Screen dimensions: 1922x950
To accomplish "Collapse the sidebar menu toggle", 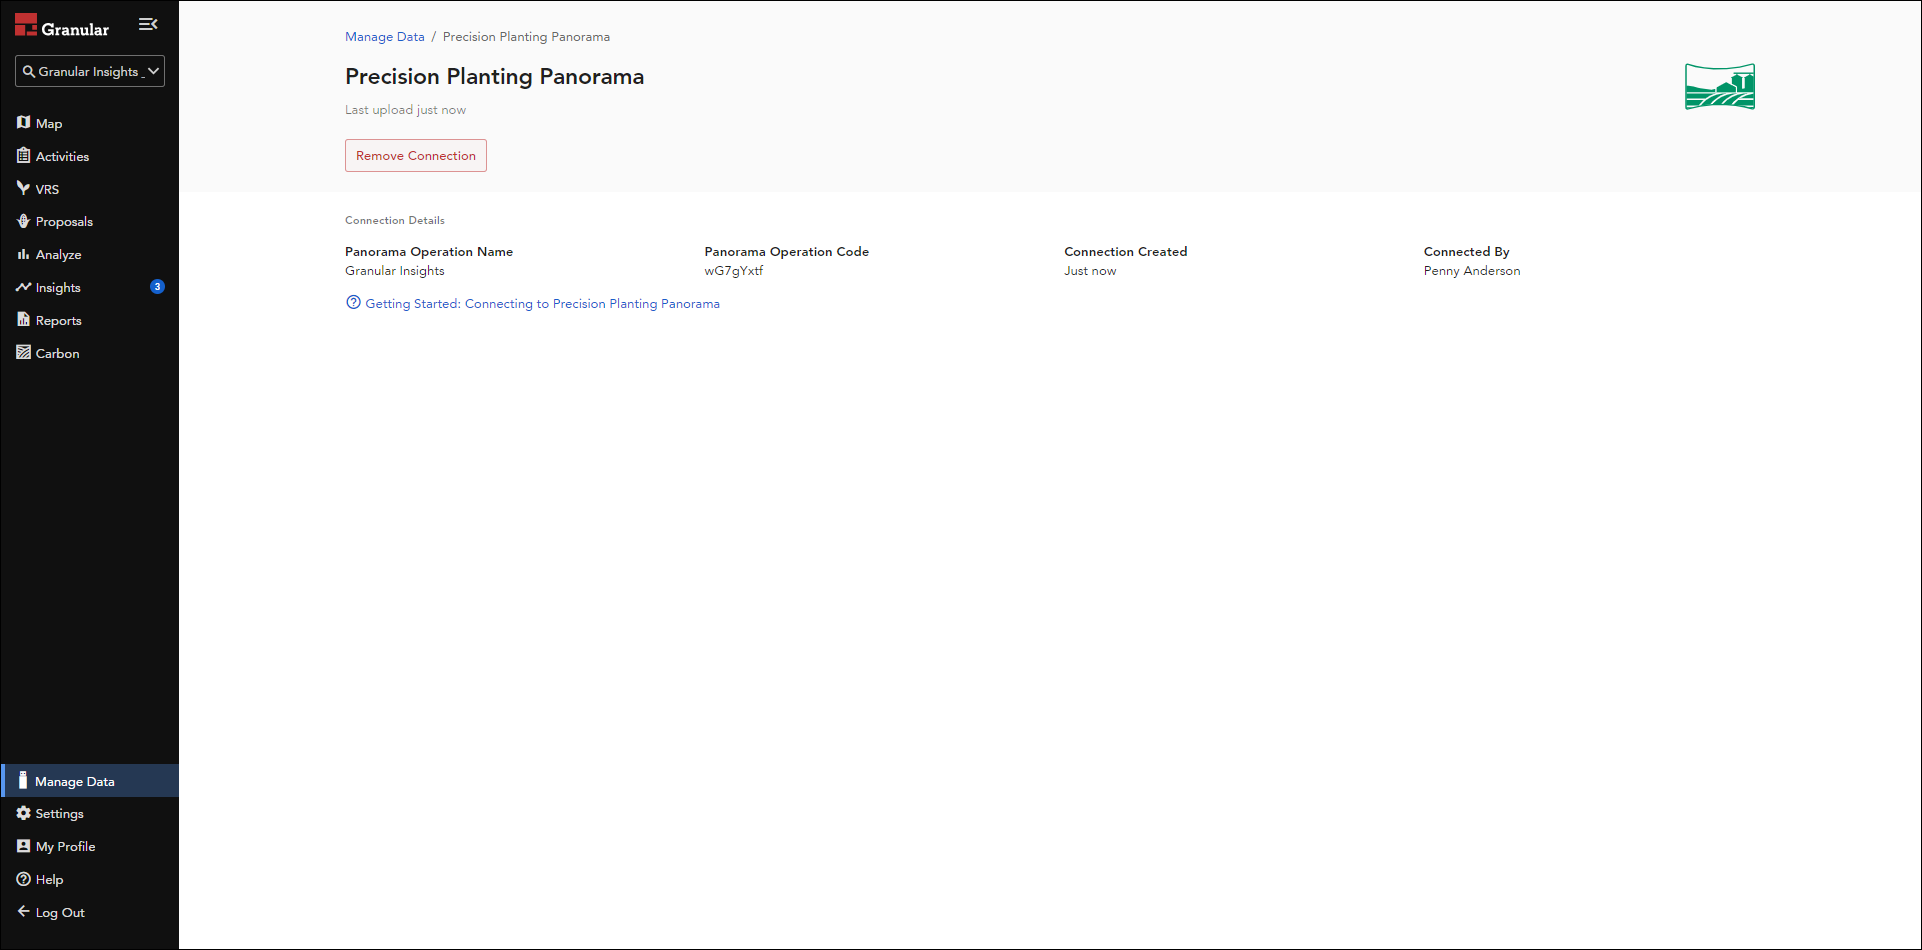I will [148, 24].
